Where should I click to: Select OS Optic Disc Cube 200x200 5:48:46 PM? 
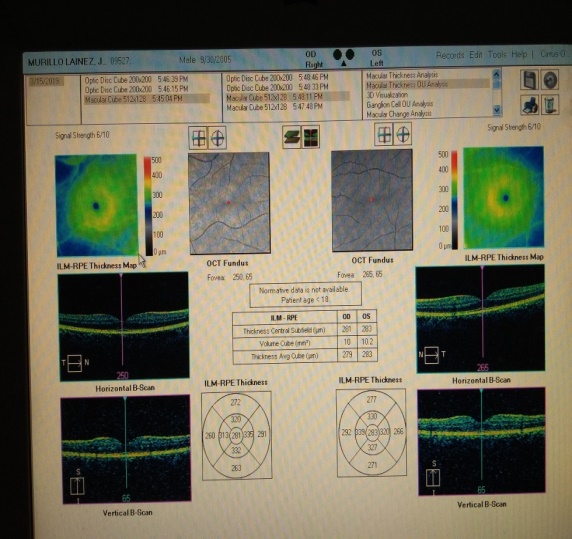(x=277, y=78)
